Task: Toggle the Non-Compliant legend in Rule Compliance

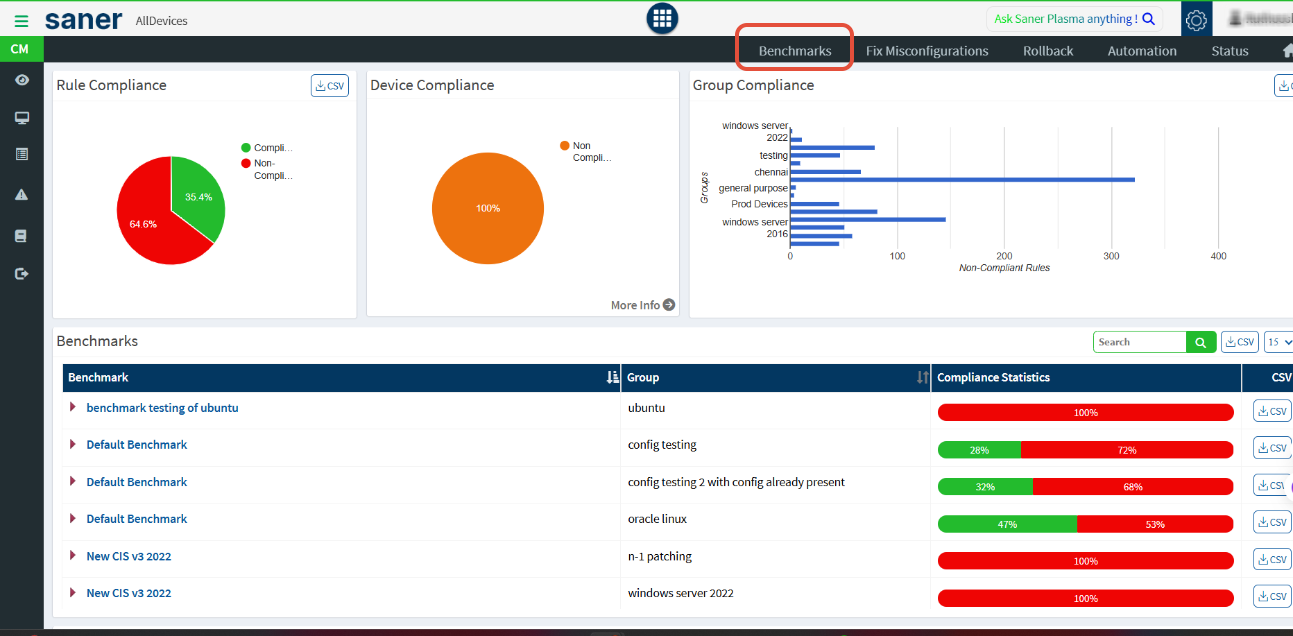Action: click(x=268, y=169)
